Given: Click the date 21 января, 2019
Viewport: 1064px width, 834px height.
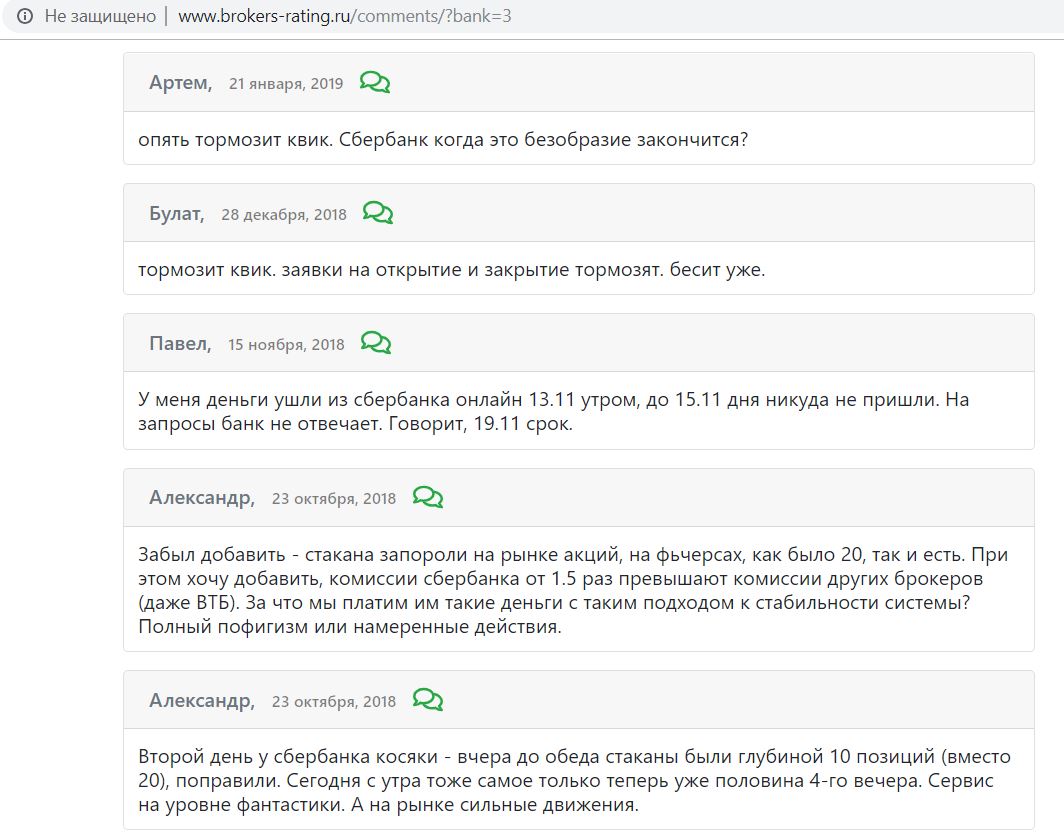Looking at the screenshot, I should coord(286,84).
